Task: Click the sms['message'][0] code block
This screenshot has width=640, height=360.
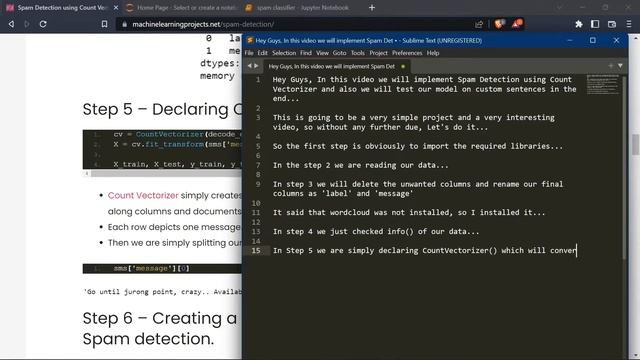Action: pos(162,269)
